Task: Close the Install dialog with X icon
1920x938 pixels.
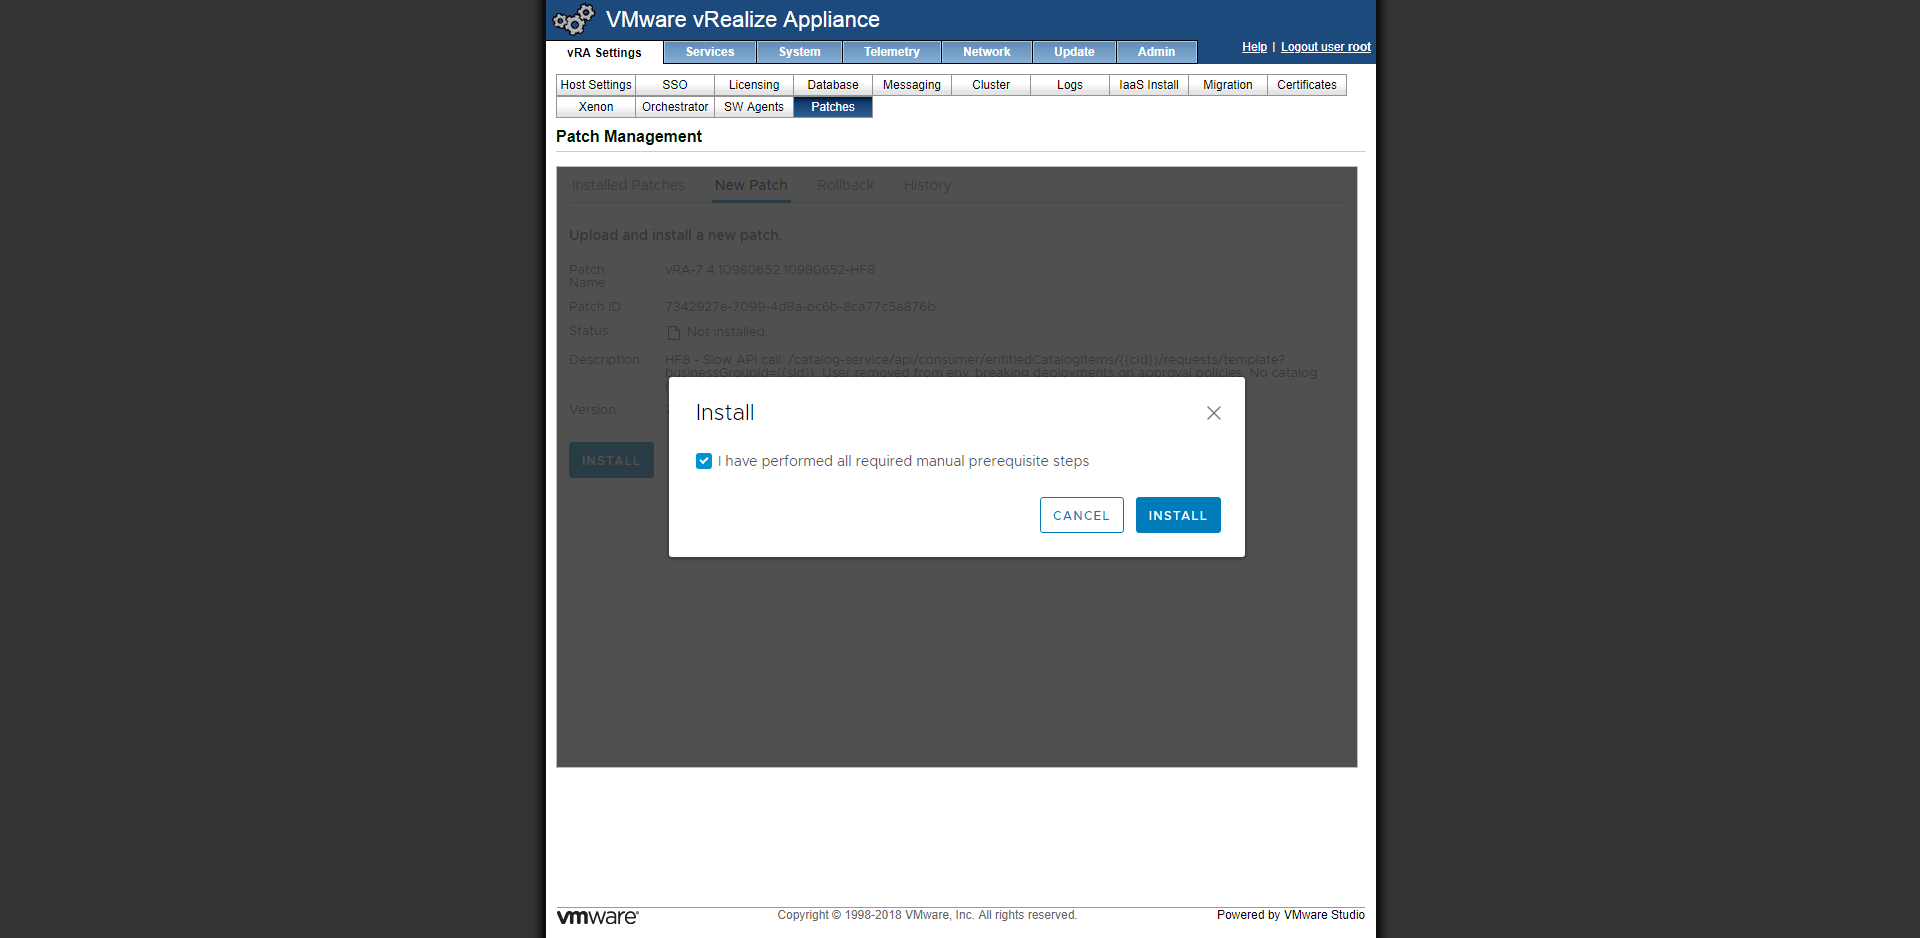Action: 1213,413
